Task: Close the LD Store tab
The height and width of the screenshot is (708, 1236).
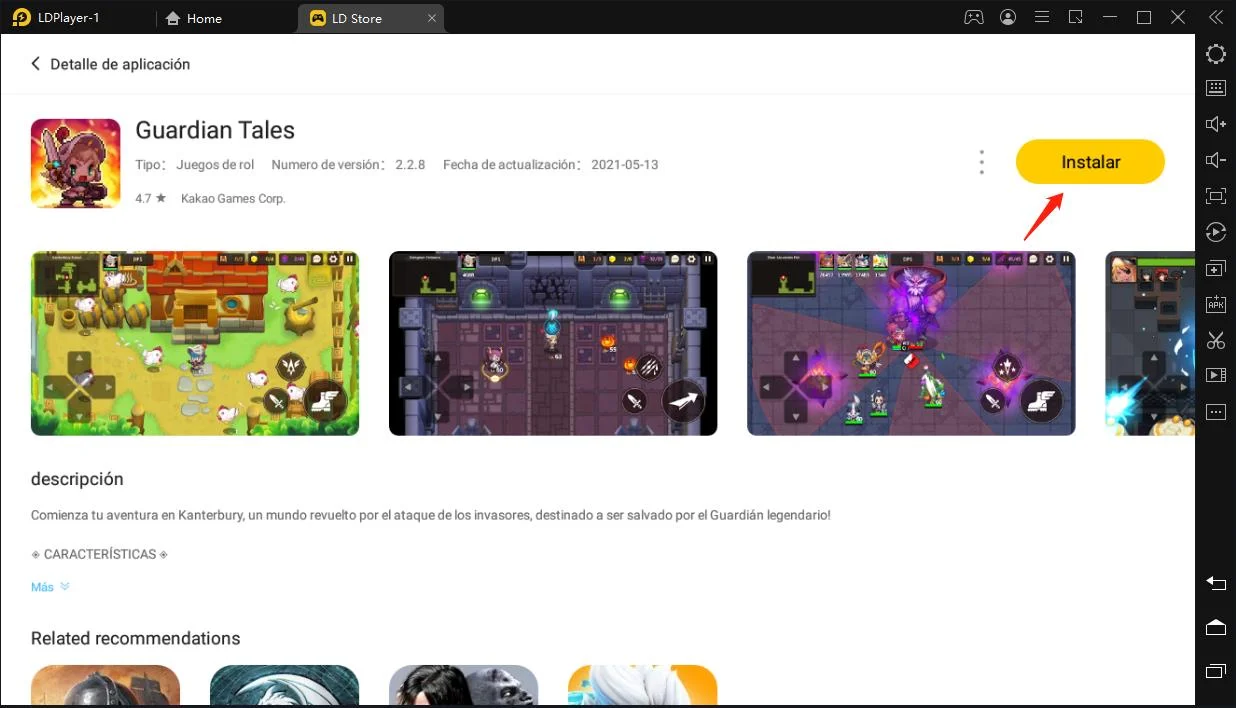Action: point(431,18)
